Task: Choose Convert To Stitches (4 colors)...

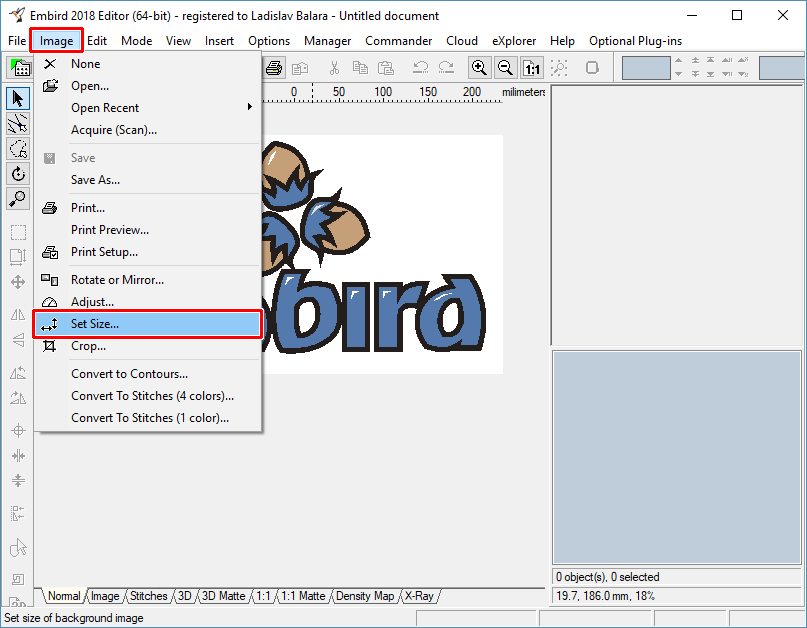Action: pyautogui.click(x=149, y=396)
